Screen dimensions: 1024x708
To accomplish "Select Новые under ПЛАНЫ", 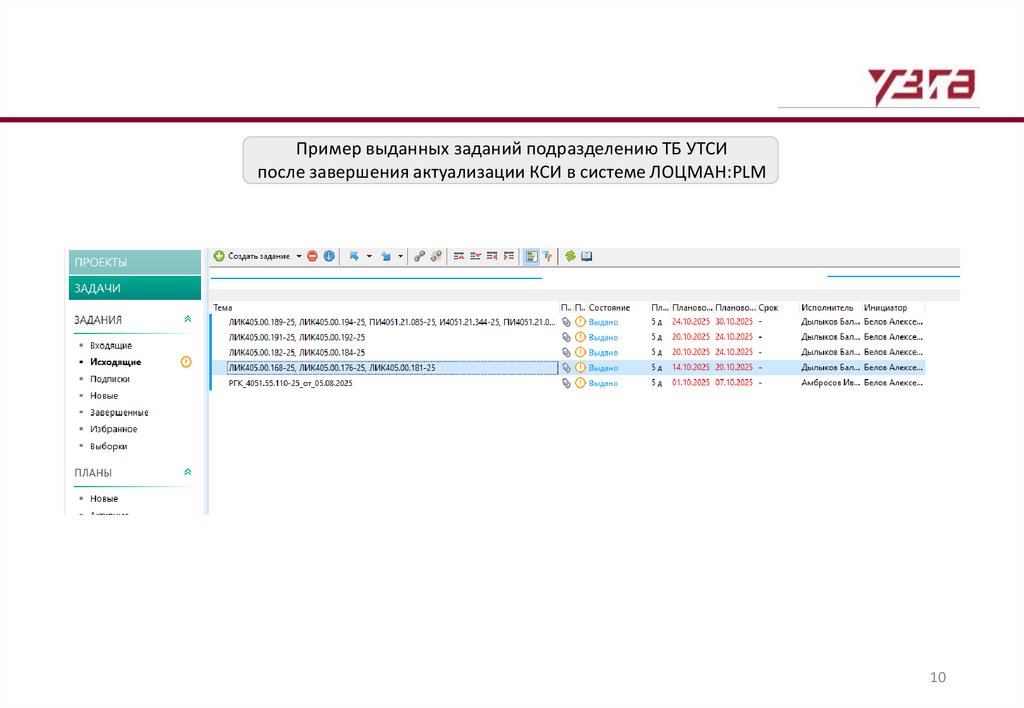I will pos(104,498).
